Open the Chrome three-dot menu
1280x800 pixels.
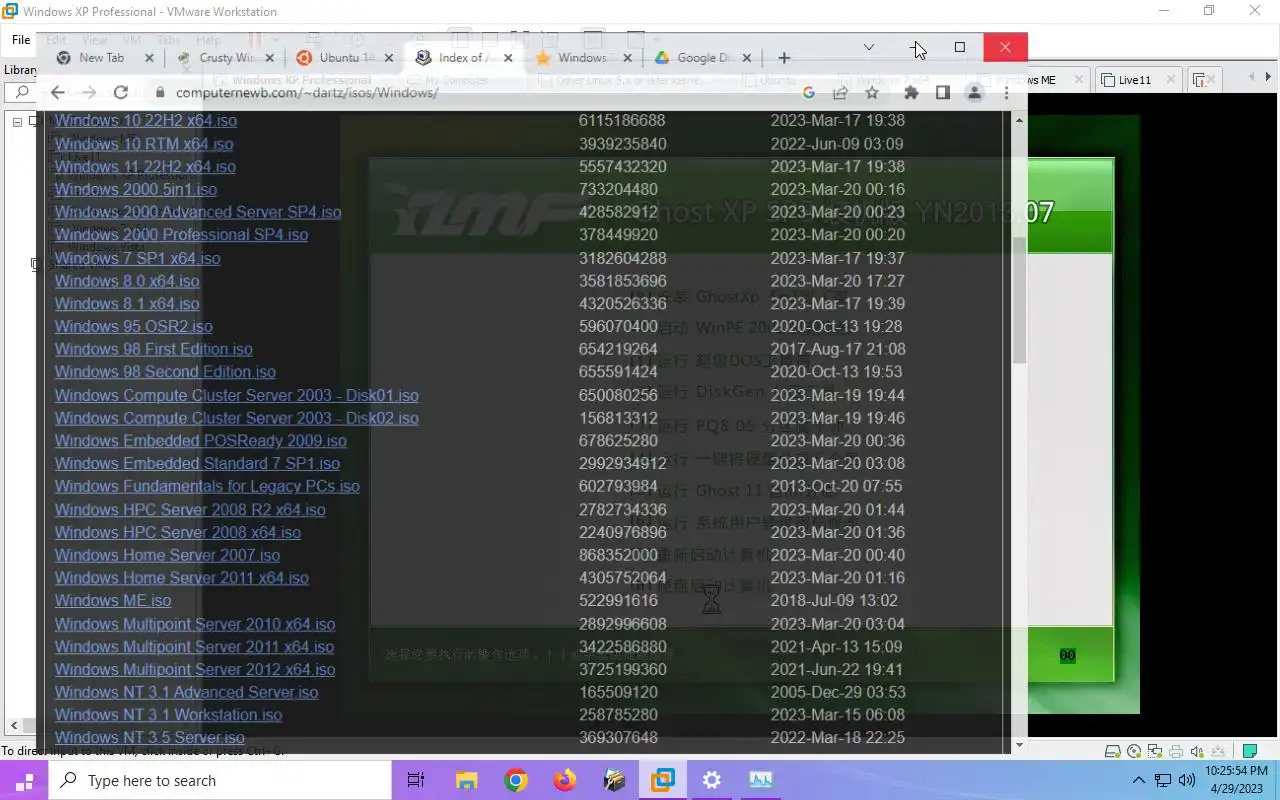[1006, 93]
